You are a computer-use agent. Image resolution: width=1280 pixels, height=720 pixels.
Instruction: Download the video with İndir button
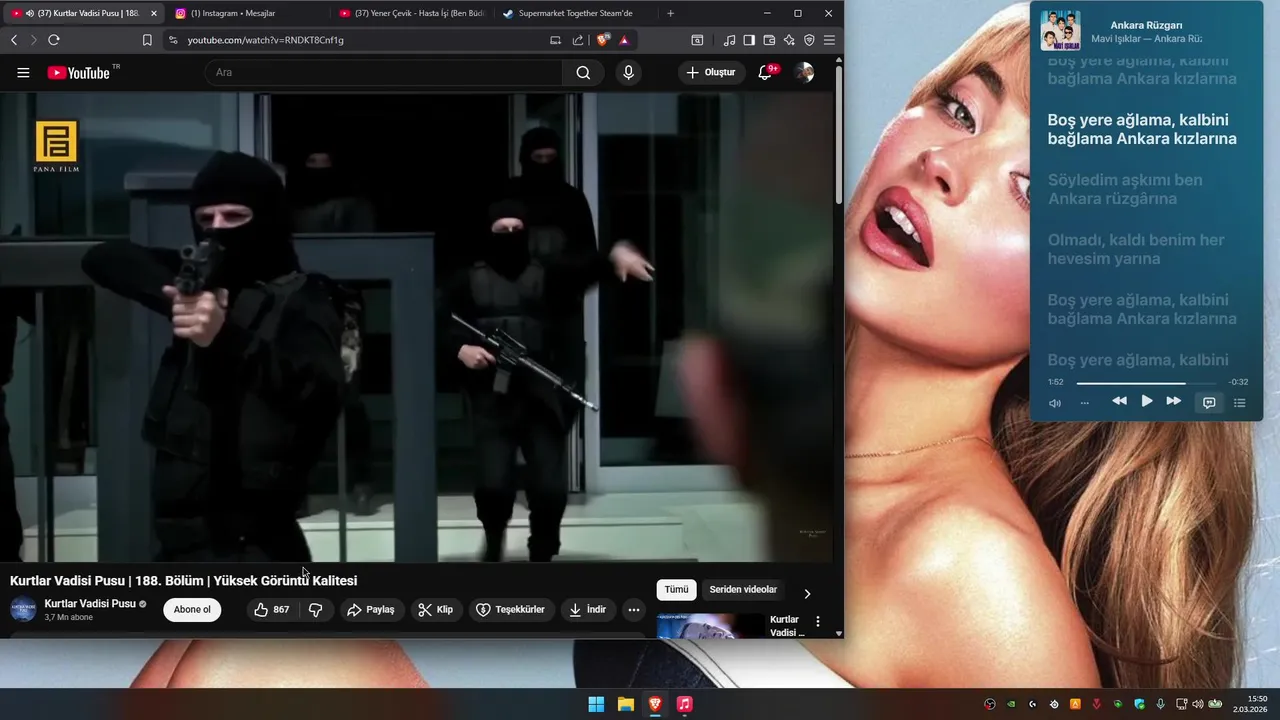pos(588,609)
